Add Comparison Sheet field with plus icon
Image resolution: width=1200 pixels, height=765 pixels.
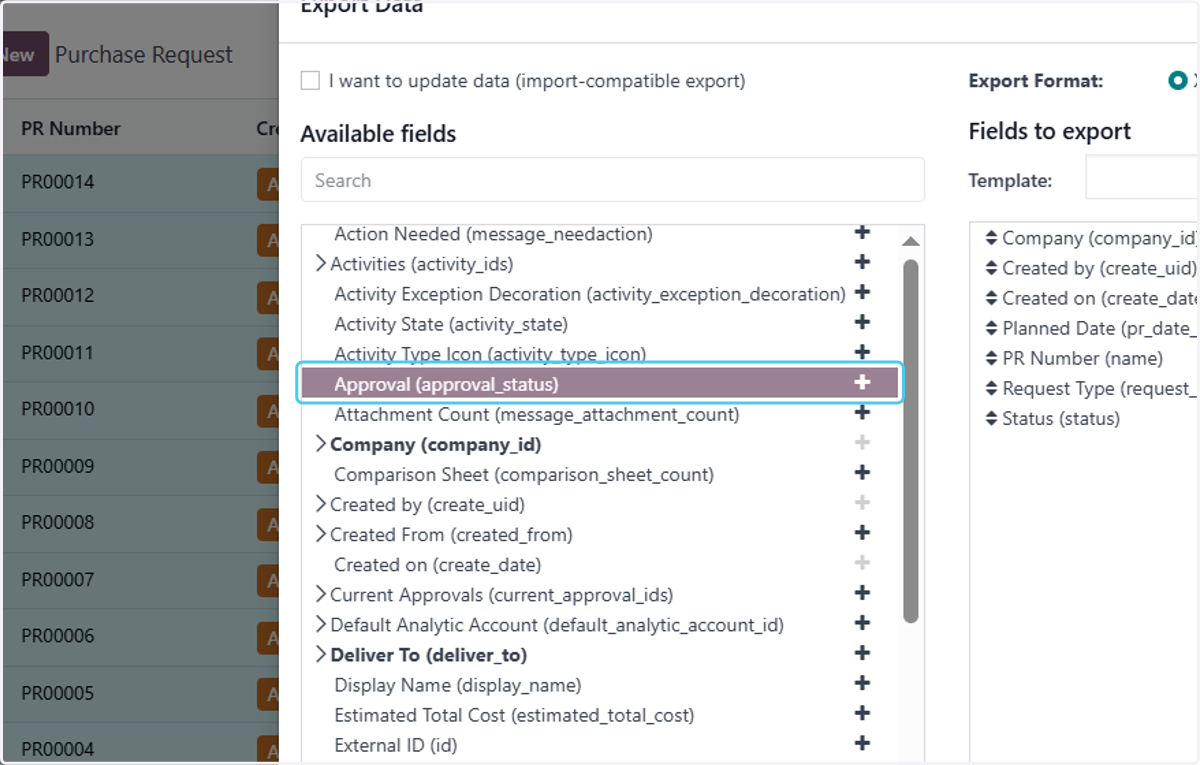[862, 472]
